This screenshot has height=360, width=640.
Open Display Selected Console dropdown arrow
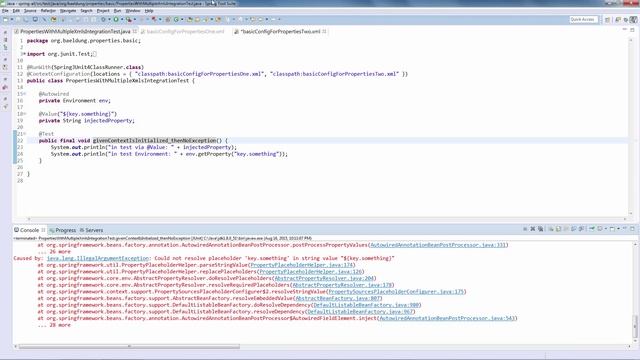(606, 229)
